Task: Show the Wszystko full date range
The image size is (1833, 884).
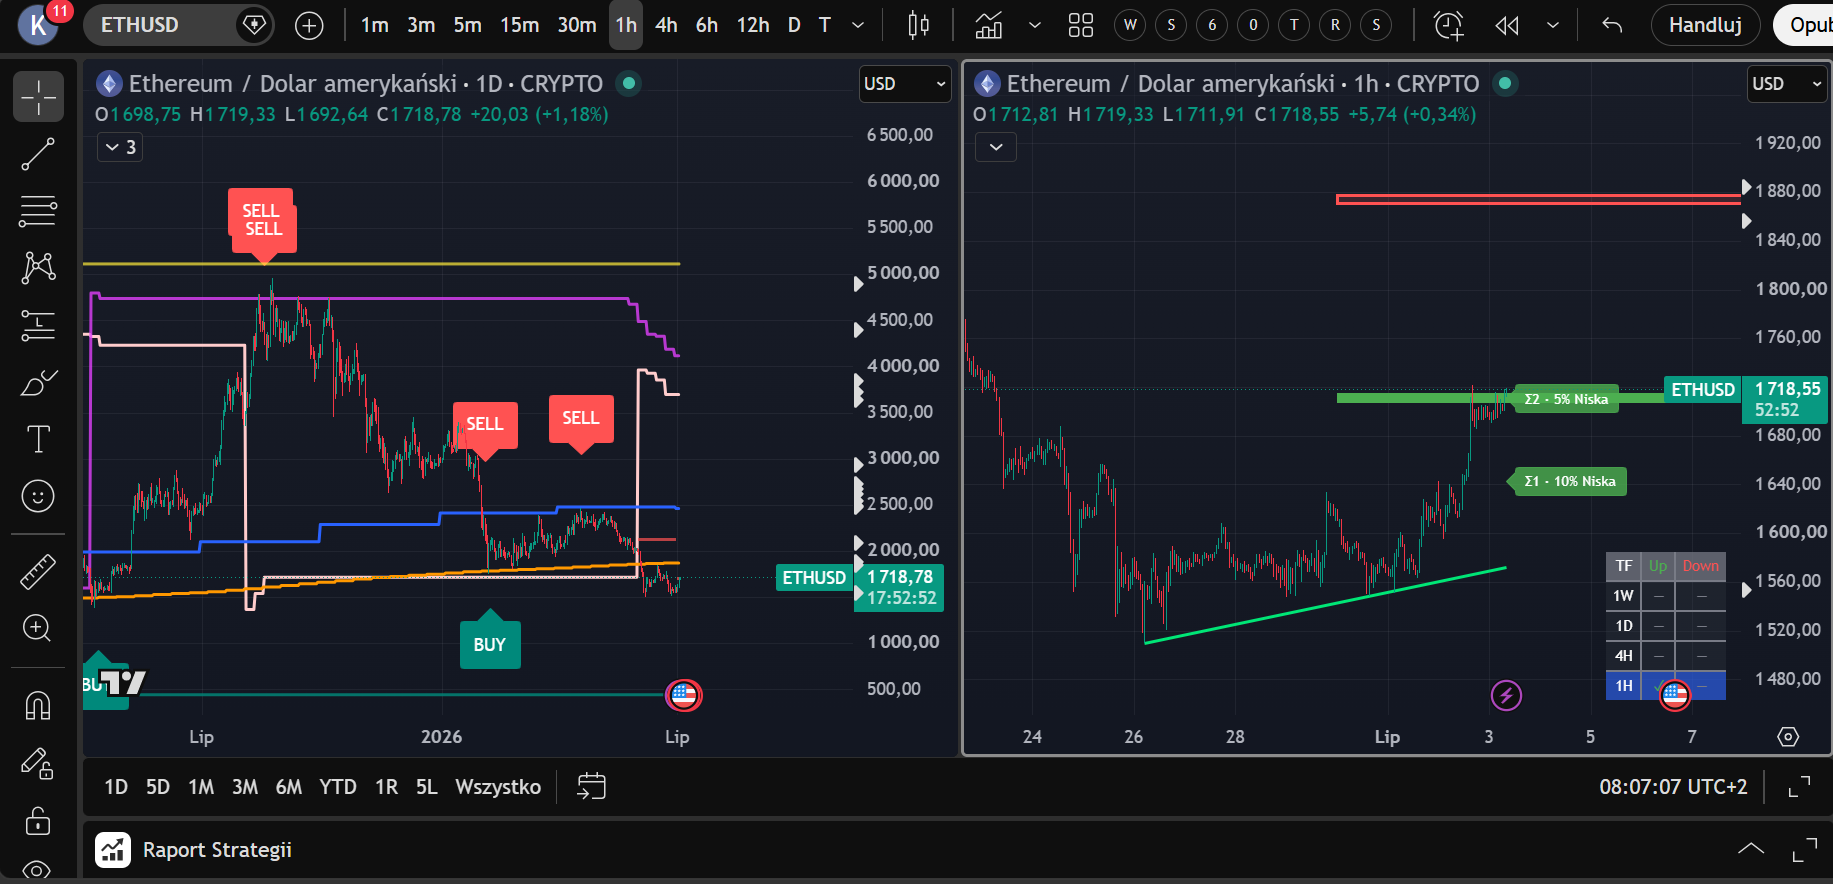Action: pyautogui.click(x=498, y=787)
